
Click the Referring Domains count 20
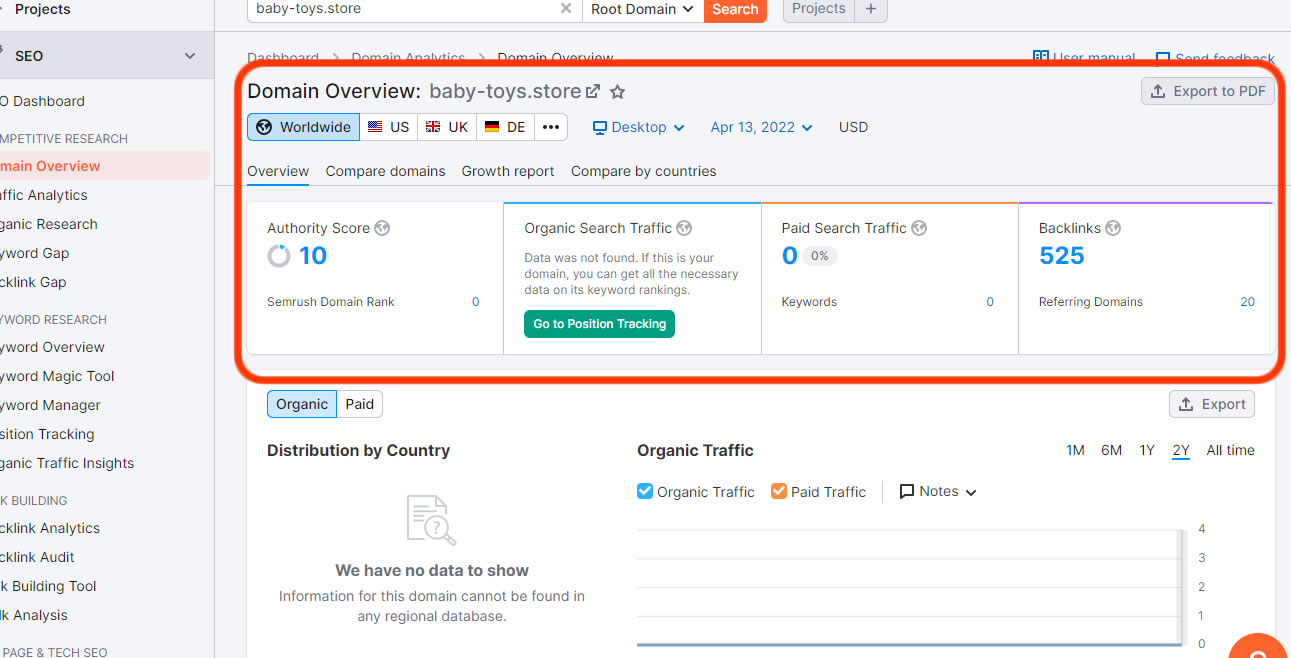[1247, 302]
